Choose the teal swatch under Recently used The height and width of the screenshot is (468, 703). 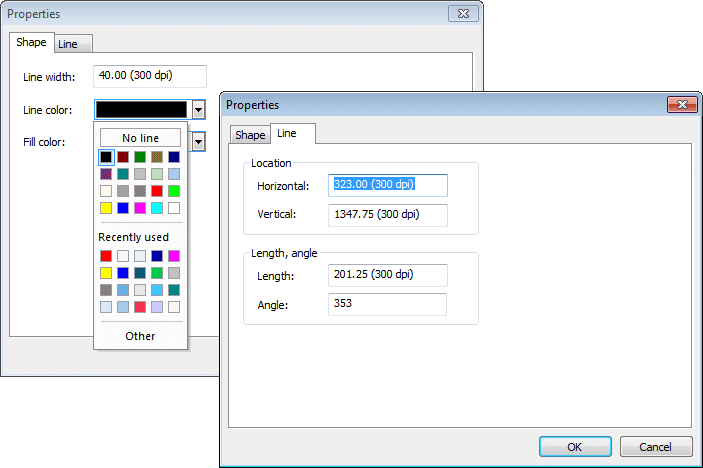click(x=174, y=290)
